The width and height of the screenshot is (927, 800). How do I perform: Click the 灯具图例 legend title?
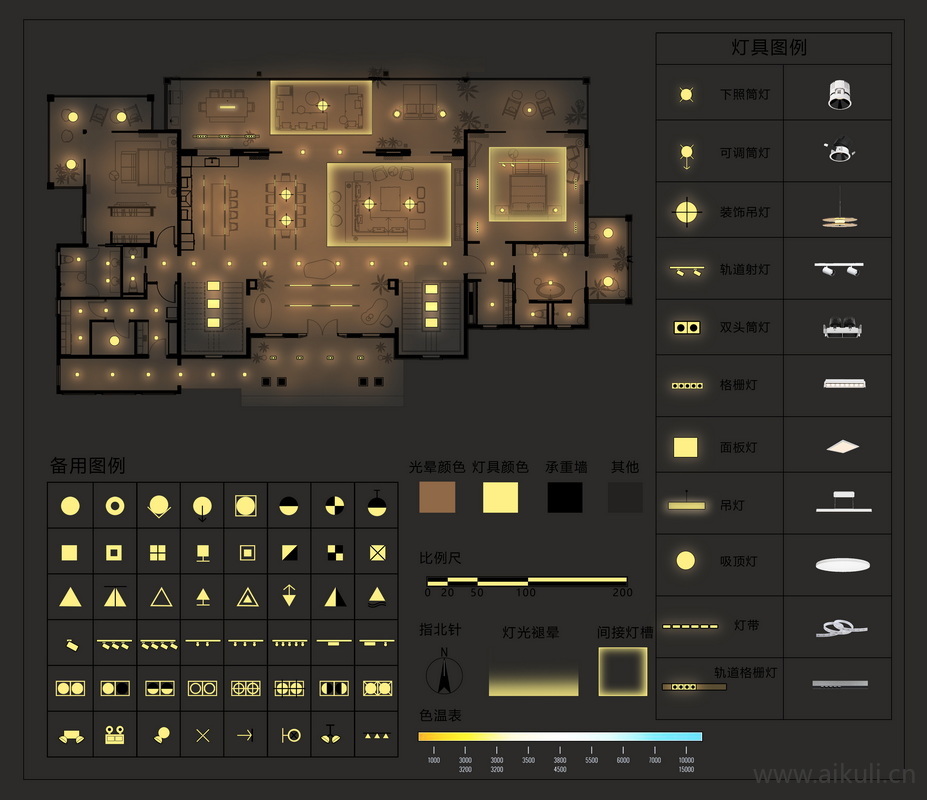(769, 47)
